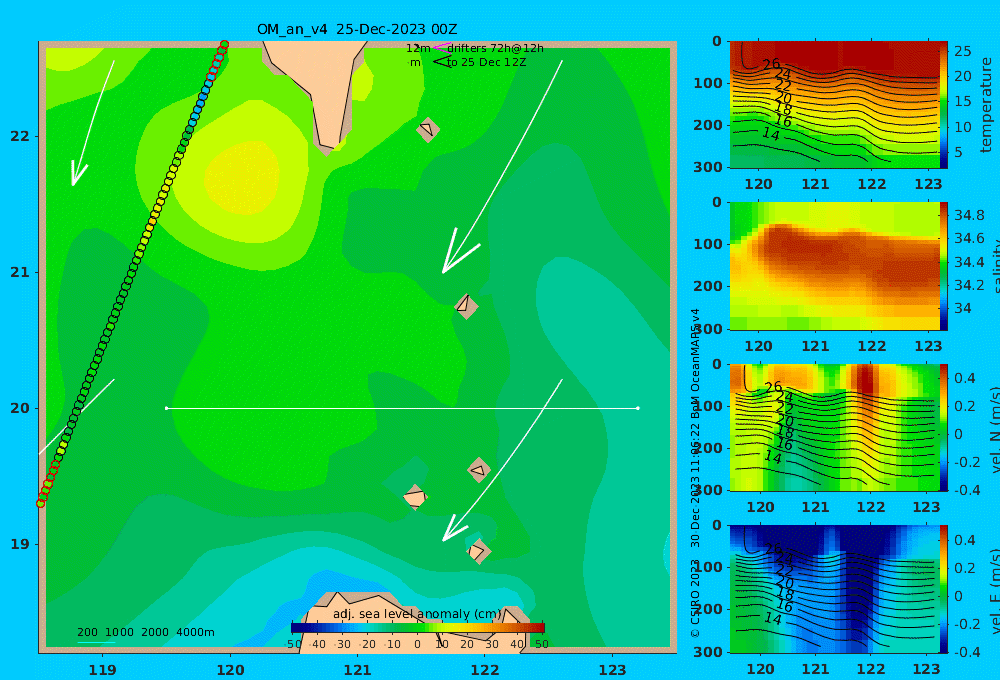The width and height of the screenshot is (1000, 680).
Task: Select 'adj. sea level anomaly (cm)' label
Action: coord(417,614)
